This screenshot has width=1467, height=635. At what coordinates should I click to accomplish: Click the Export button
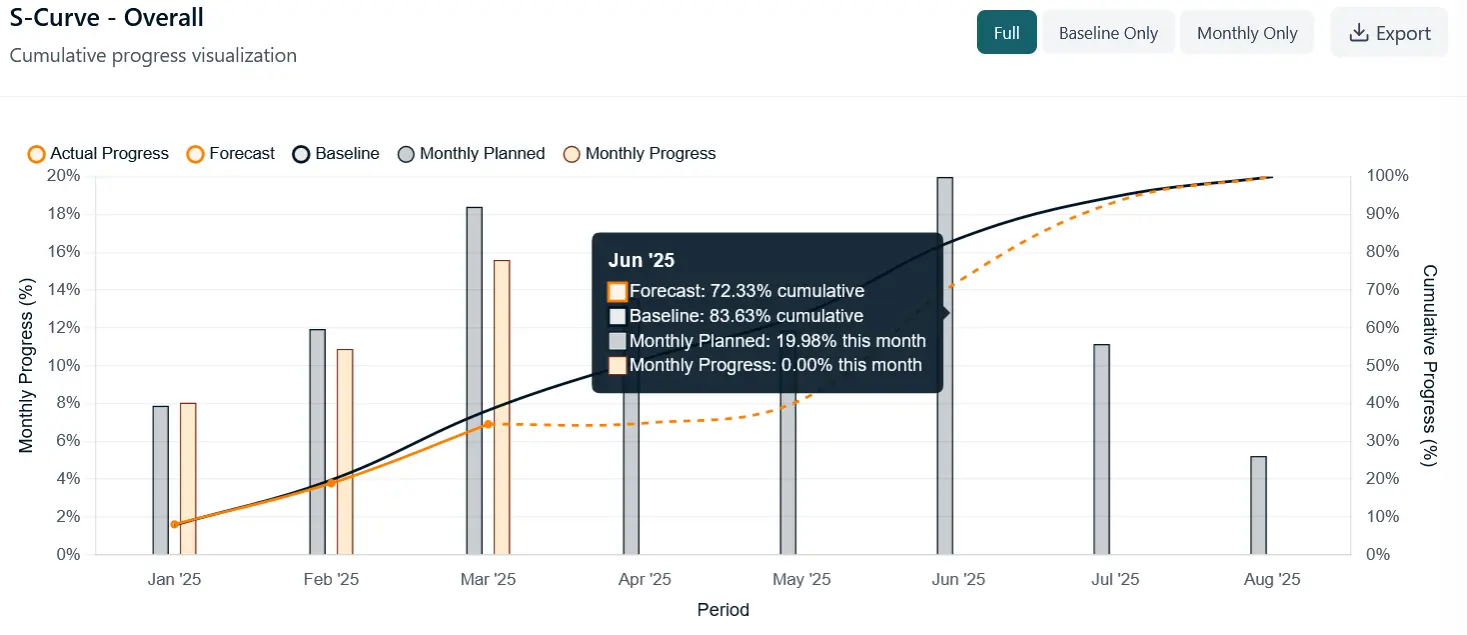pos(1389,32)
